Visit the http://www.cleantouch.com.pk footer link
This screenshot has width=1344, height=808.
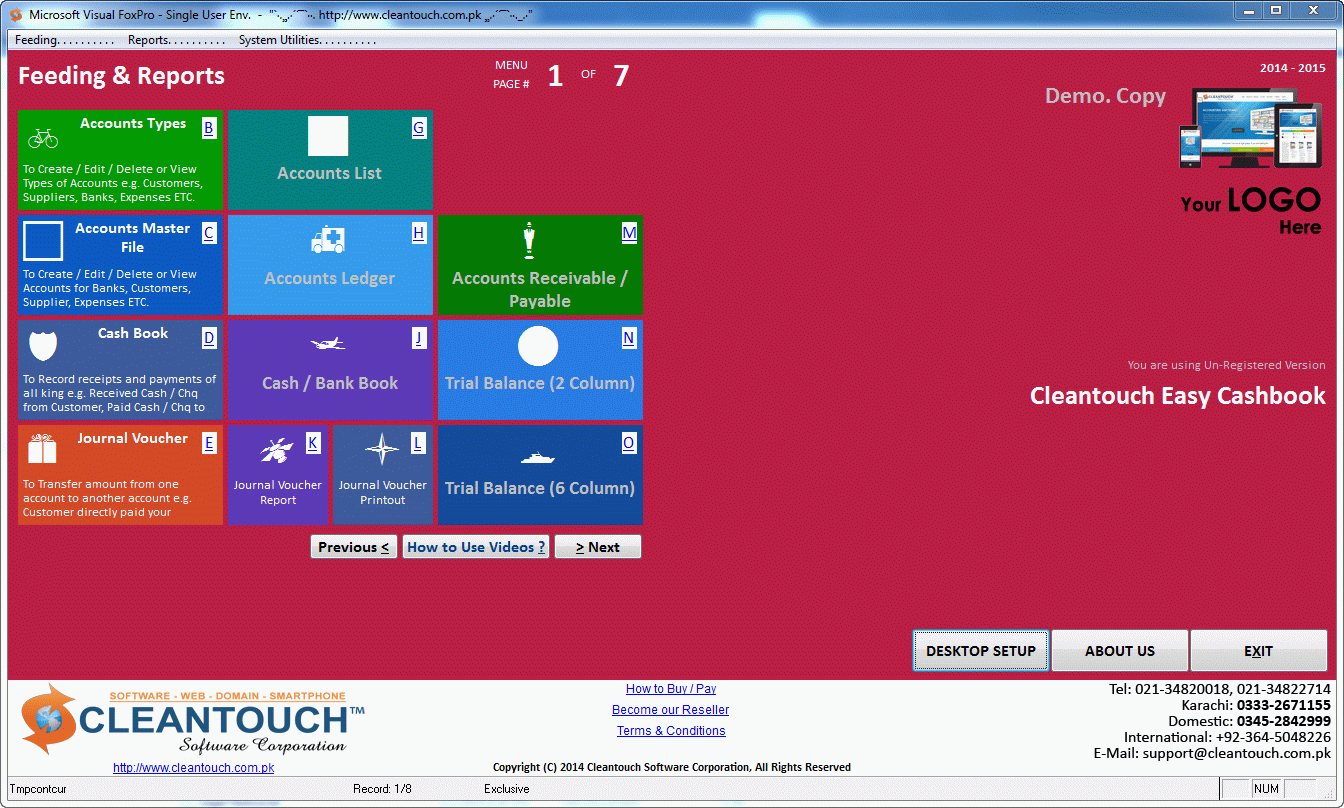pos(194,768)
